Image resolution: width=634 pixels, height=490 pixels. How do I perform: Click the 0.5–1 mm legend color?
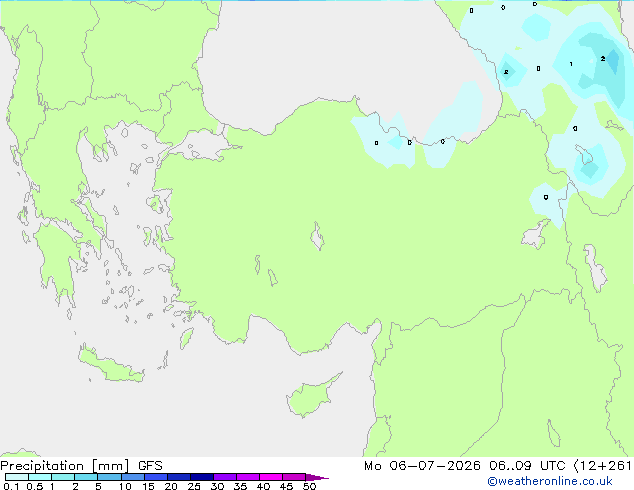[x=40, y=477]
